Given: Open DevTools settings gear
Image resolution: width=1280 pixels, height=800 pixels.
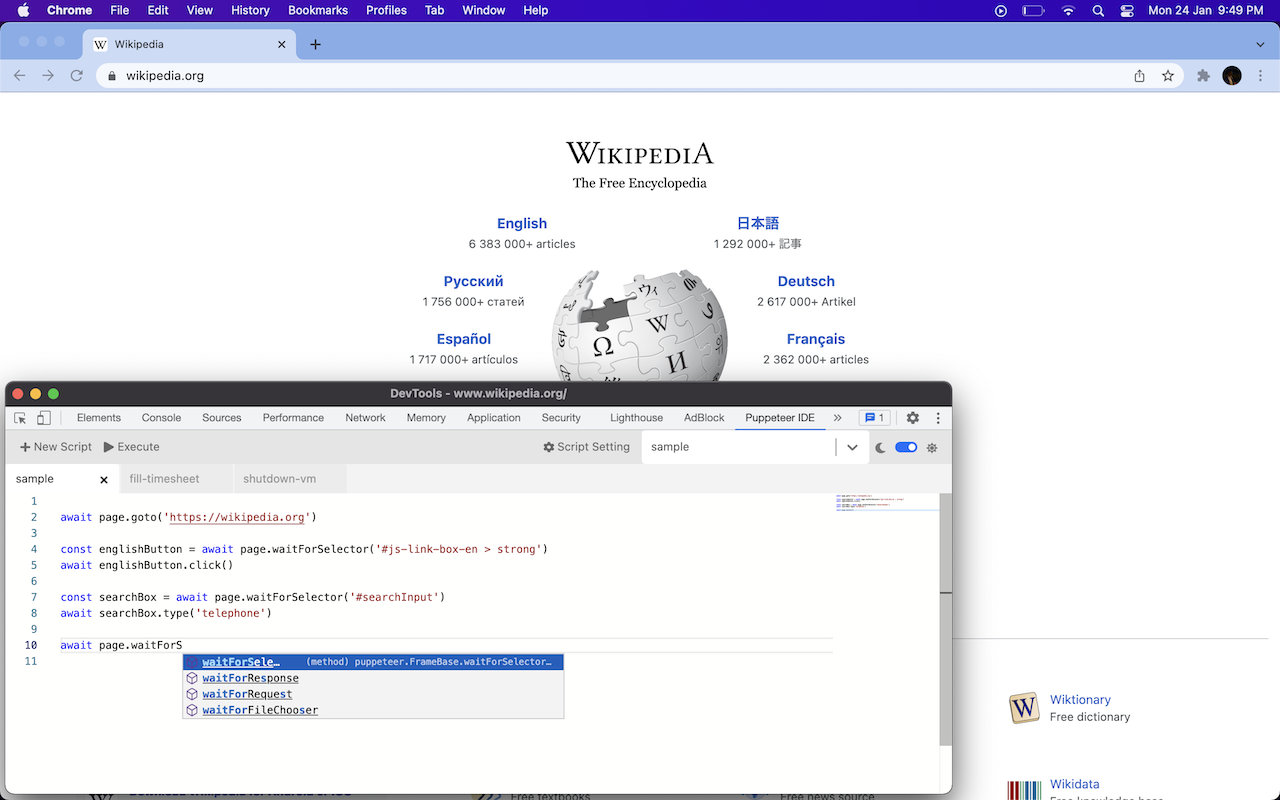Looking at the screenshot, I should (x=913, y=418).
